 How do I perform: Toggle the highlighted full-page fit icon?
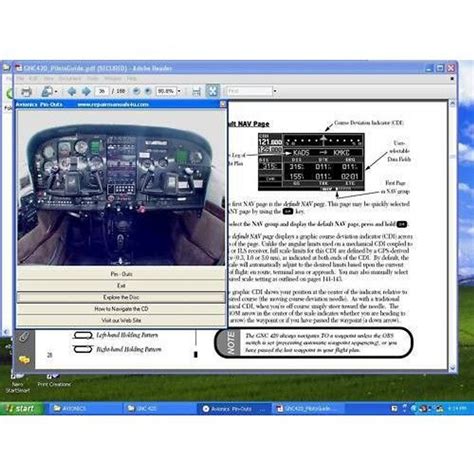tap(212, 91)
